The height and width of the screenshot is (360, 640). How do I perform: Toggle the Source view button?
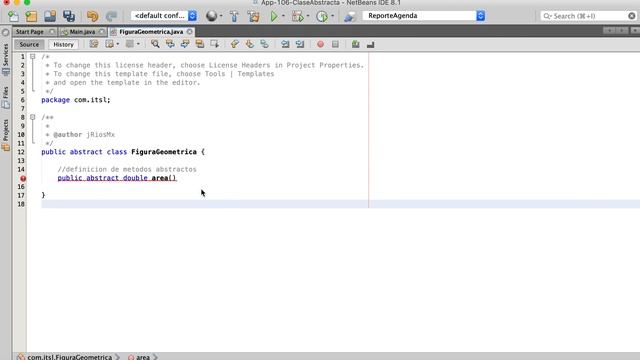29,44
